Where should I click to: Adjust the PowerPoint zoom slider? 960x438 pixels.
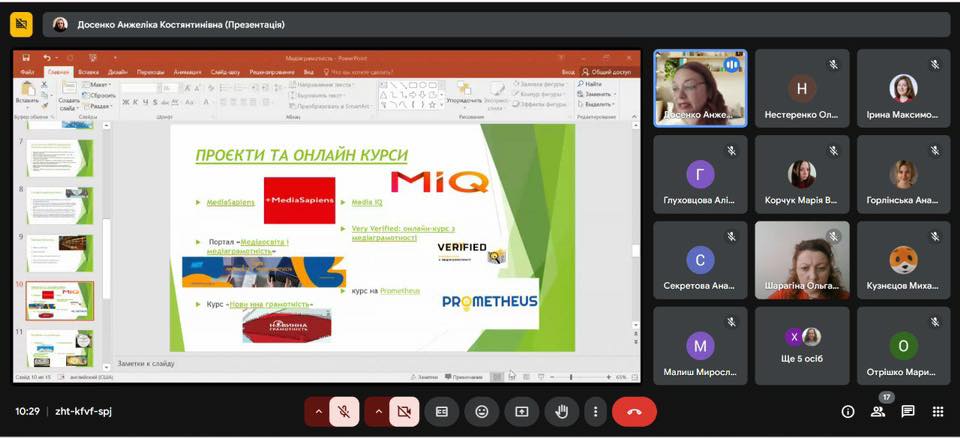pos(571,377)
